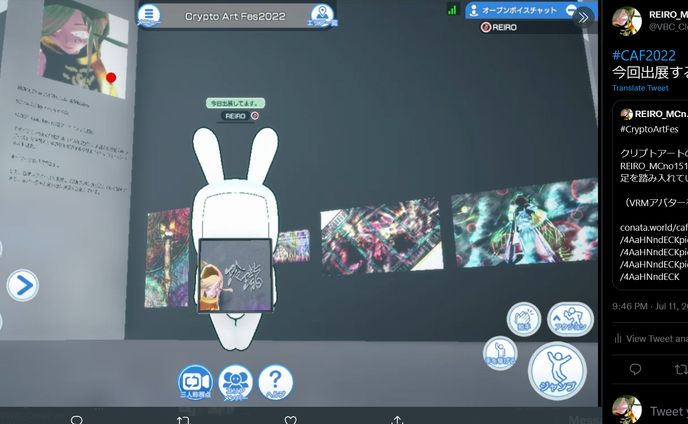
Task: Expand the left side panel arrow
Action: pos(22,286)
